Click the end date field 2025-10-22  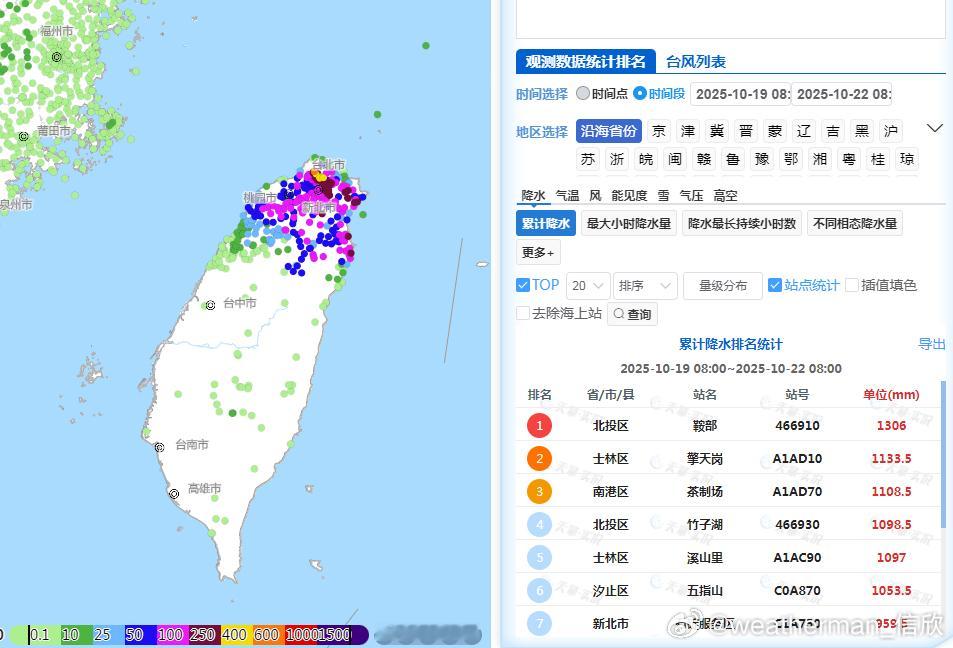click(x=842, y=94)
